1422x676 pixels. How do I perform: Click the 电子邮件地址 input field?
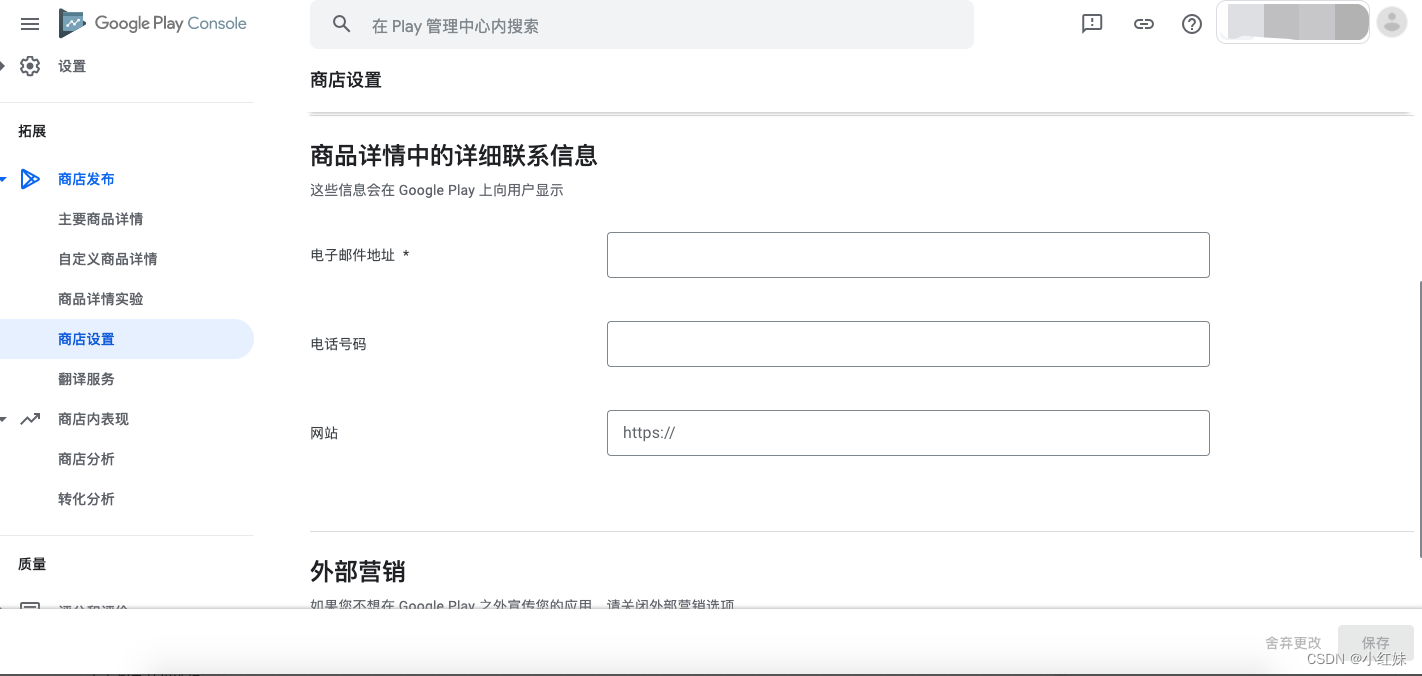tap(908, 255)
